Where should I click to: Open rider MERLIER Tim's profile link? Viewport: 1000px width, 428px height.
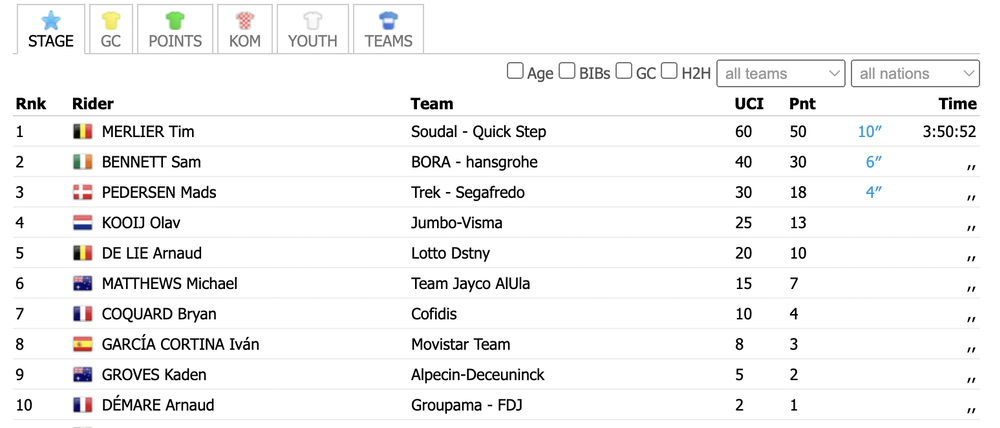[148, 132]
